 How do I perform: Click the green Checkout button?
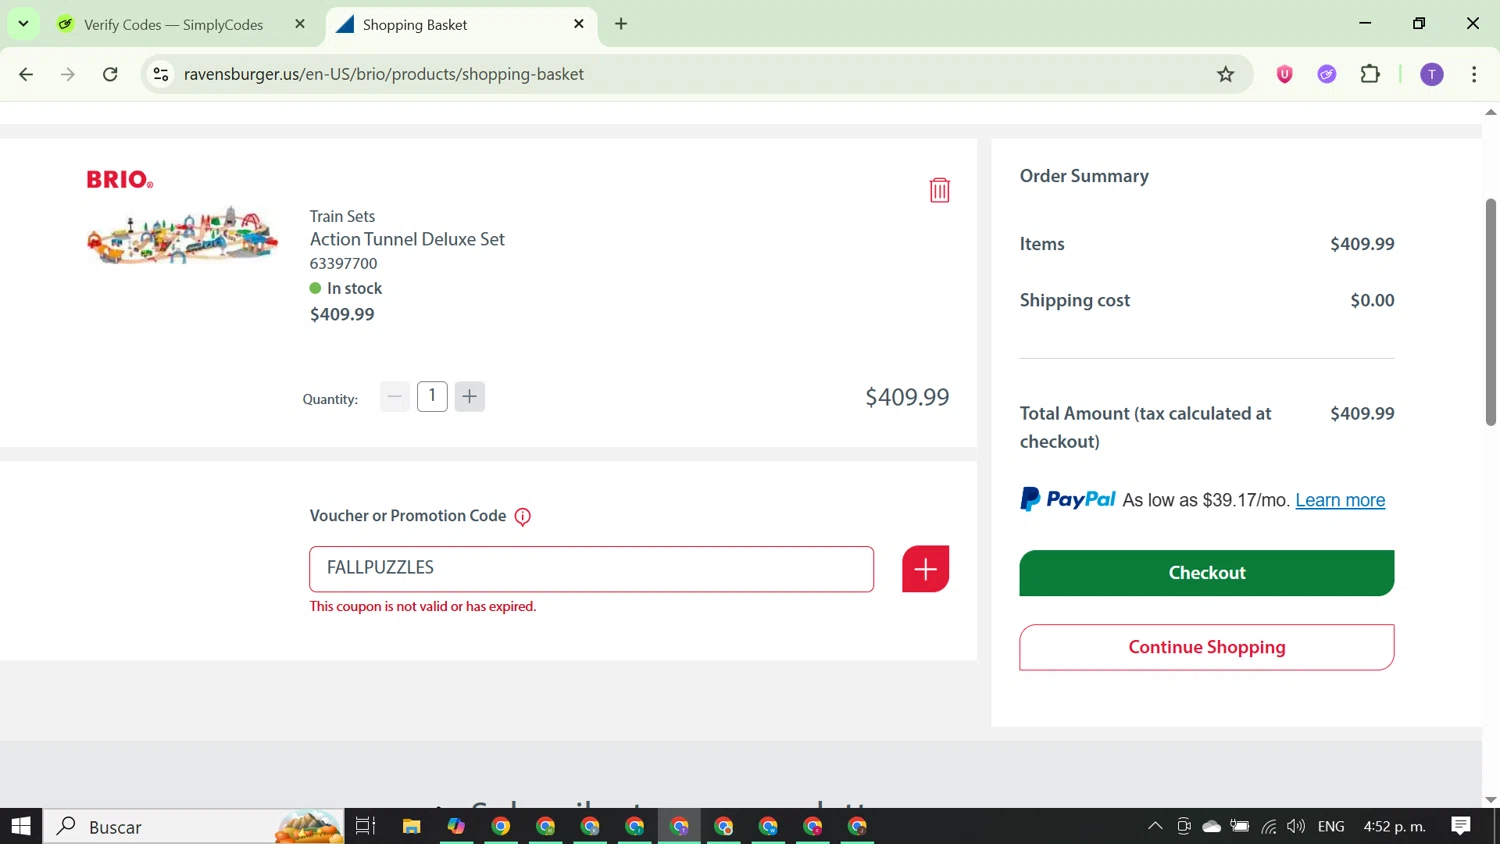[1206, 573]
